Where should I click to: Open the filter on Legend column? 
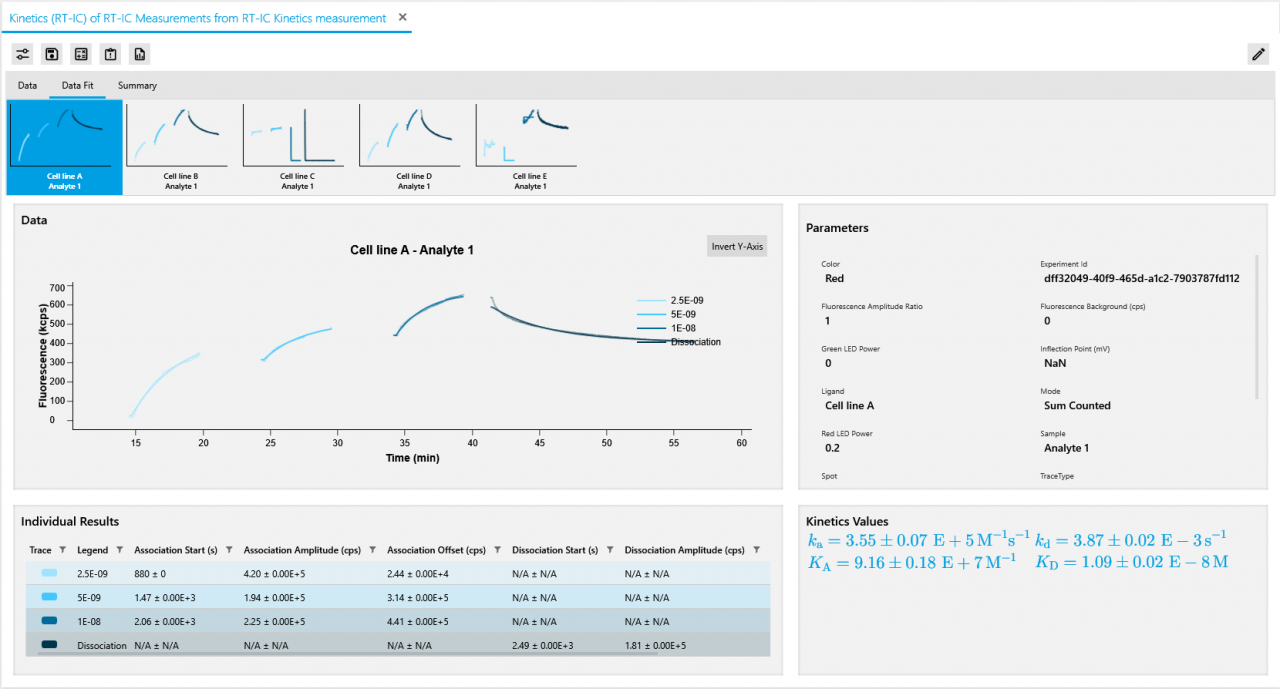pos(119,550)
